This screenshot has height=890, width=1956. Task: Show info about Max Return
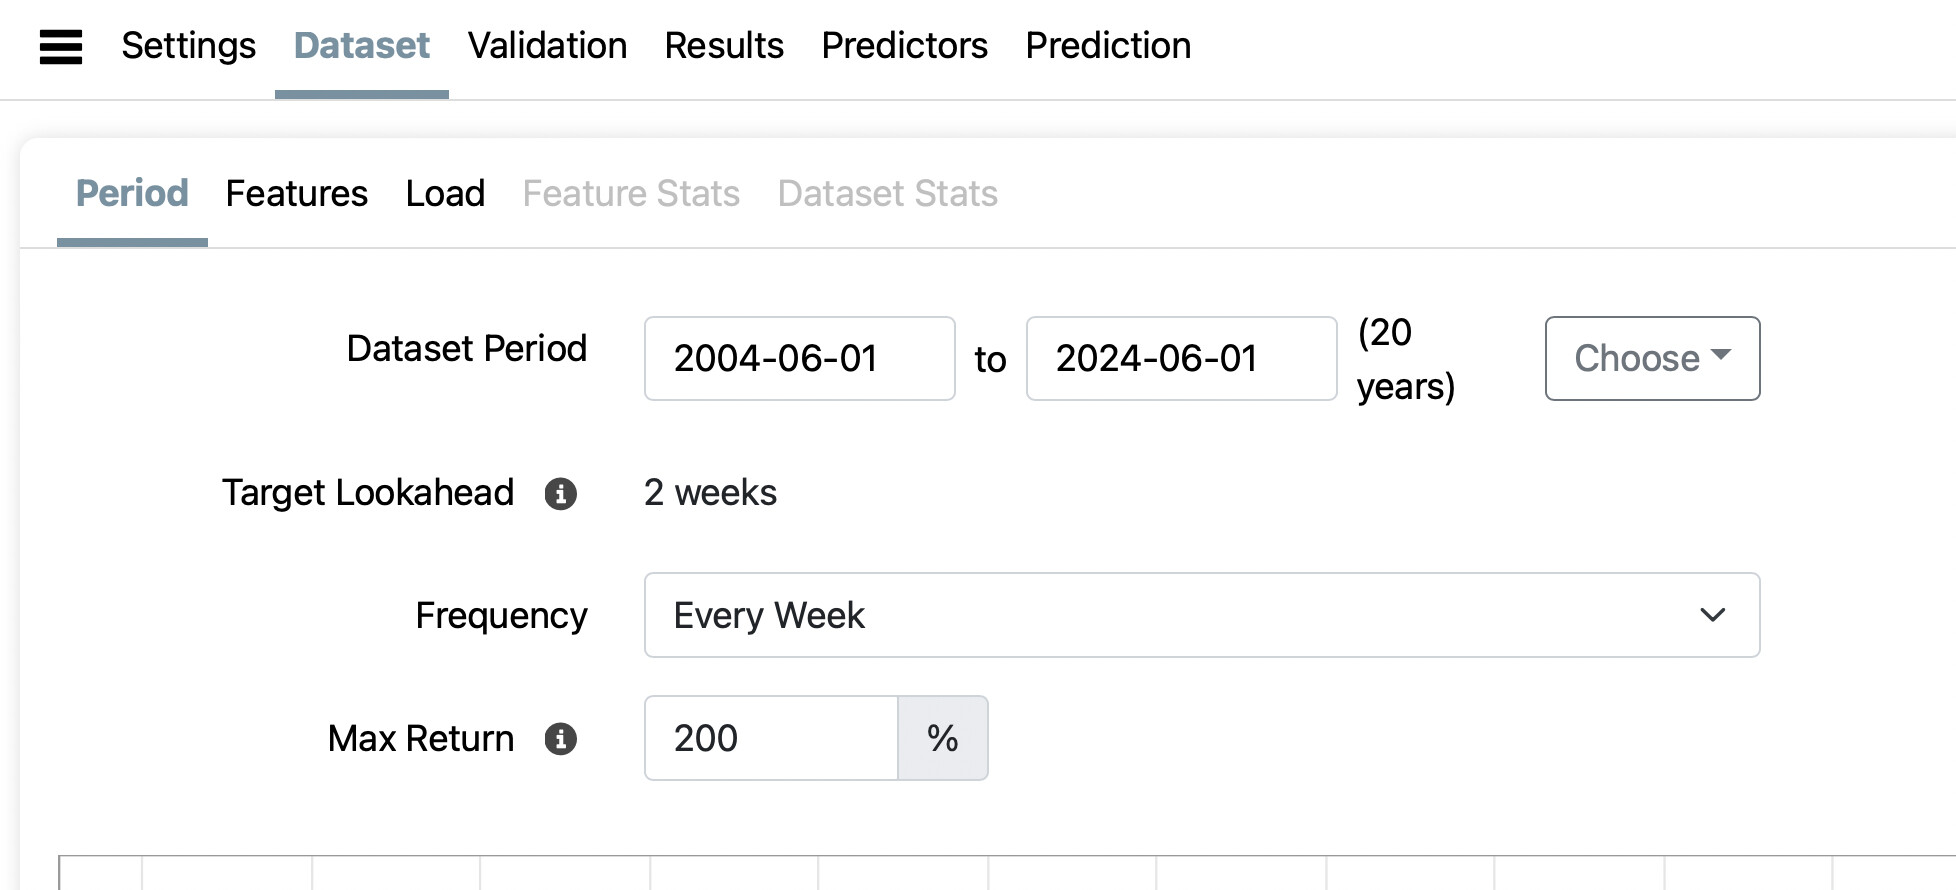tap(560, 739)
